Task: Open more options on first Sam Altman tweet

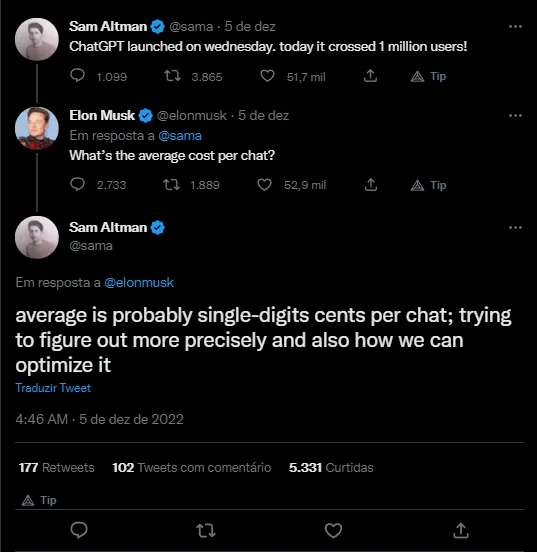Action: click(515, 26)
